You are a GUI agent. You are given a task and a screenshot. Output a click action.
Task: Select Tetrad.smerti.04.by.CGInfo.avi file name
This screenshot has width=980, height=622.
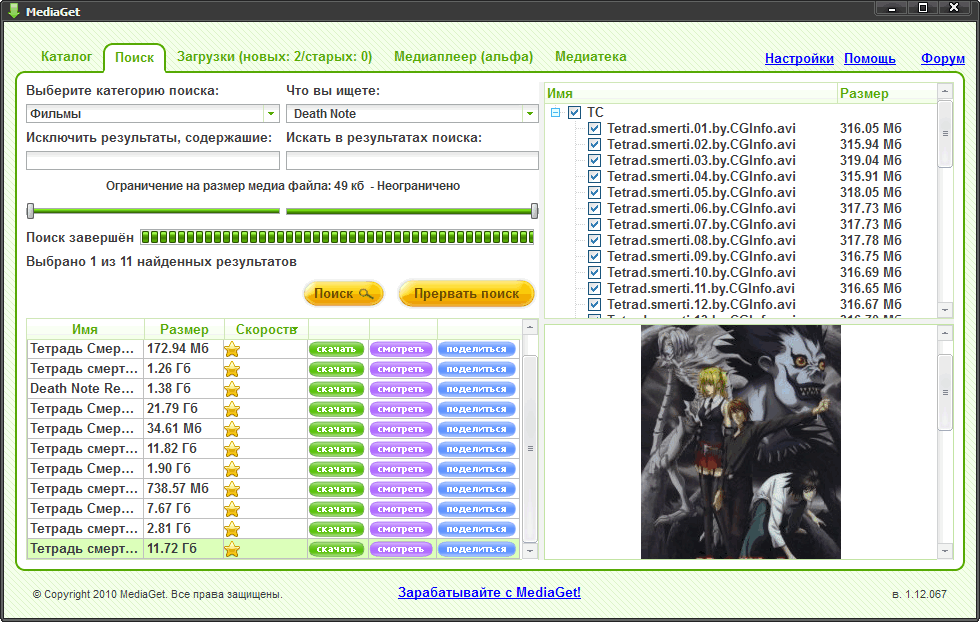tap(701, 177)
